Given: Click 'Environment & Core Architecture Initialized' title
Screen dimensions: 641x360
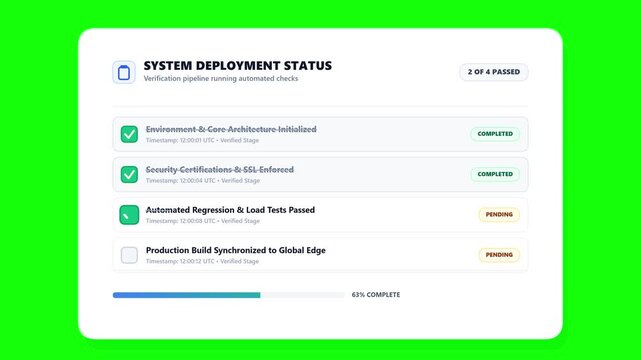Looking at the screenshot, I should coord(231,129).
